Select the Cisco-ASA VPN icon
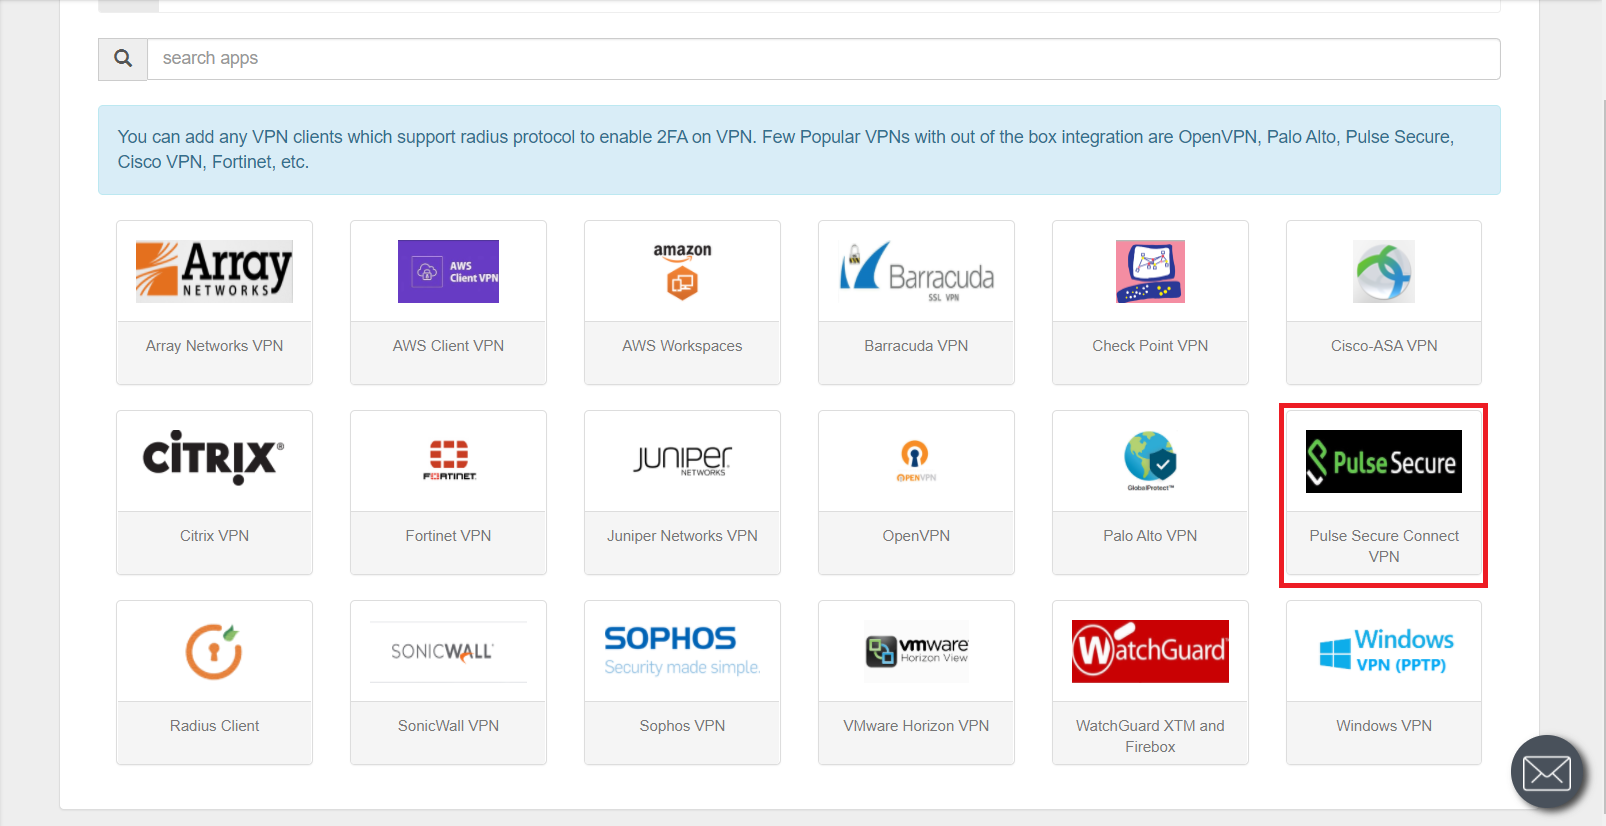 click(1383, 271)
